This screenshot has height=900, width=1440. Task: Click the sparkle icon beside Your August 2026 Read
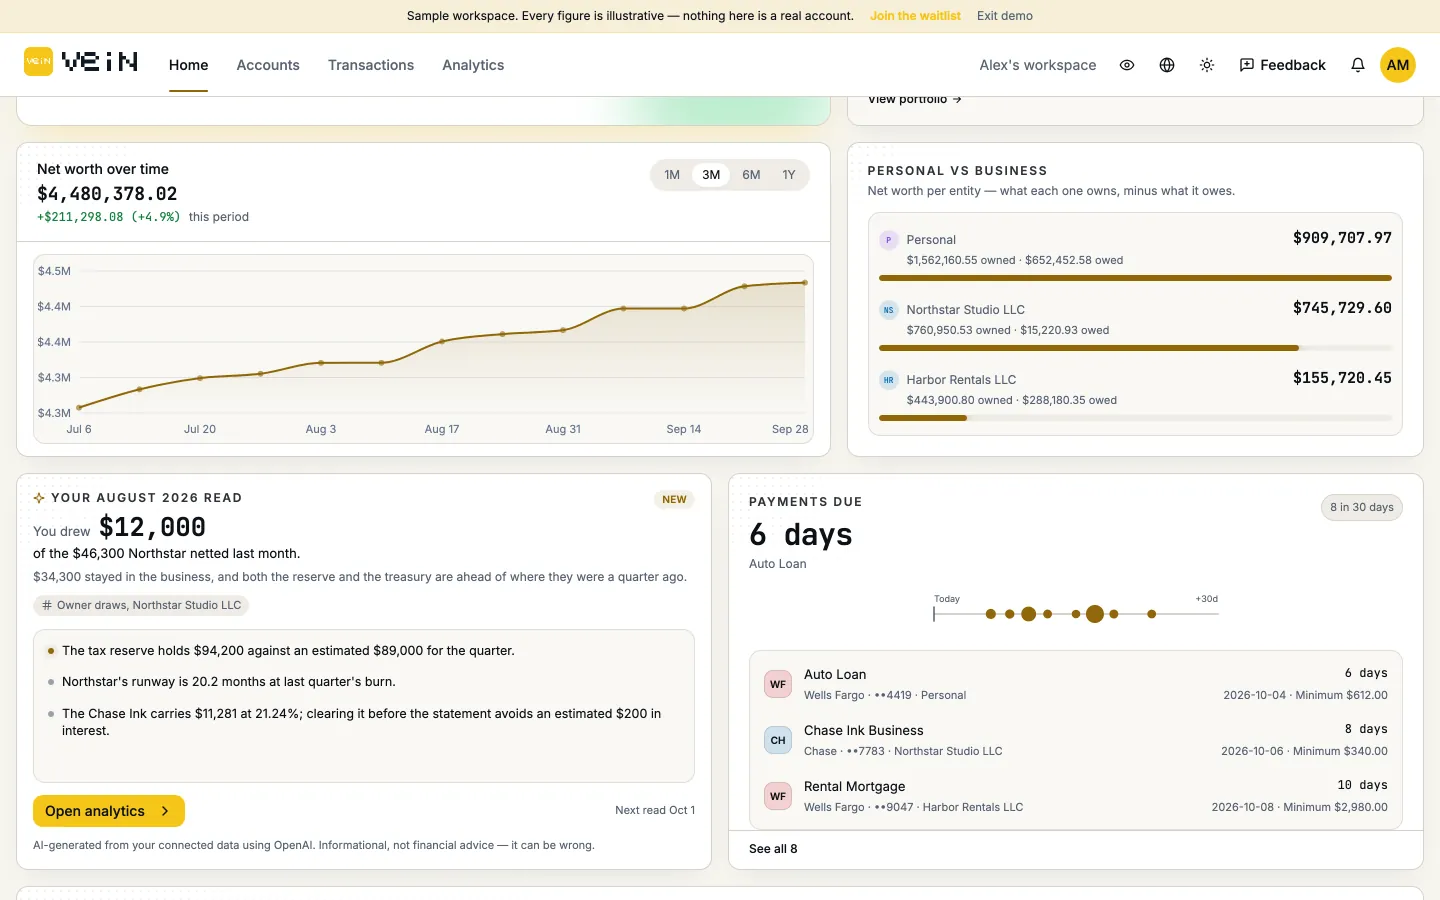click(39, 498)
